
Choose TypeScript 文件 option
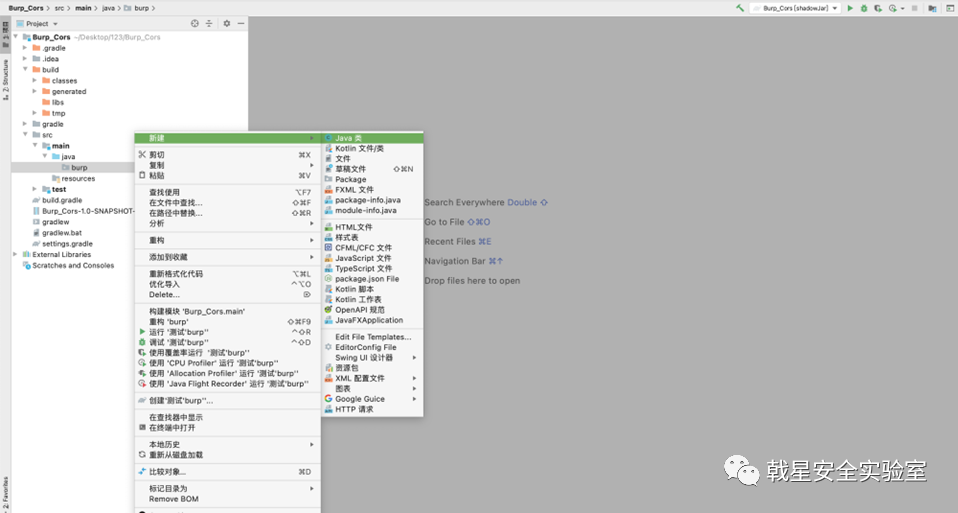tap(372, 269)
